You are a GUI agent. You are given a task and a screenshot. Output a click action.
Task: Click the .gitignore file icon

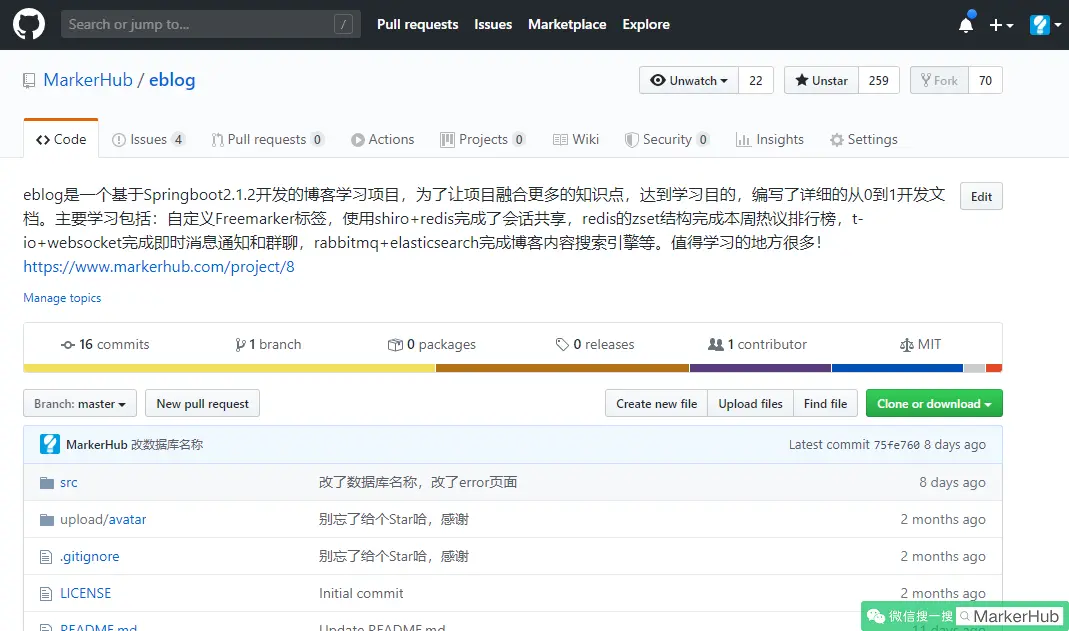(x=46, y=557)
